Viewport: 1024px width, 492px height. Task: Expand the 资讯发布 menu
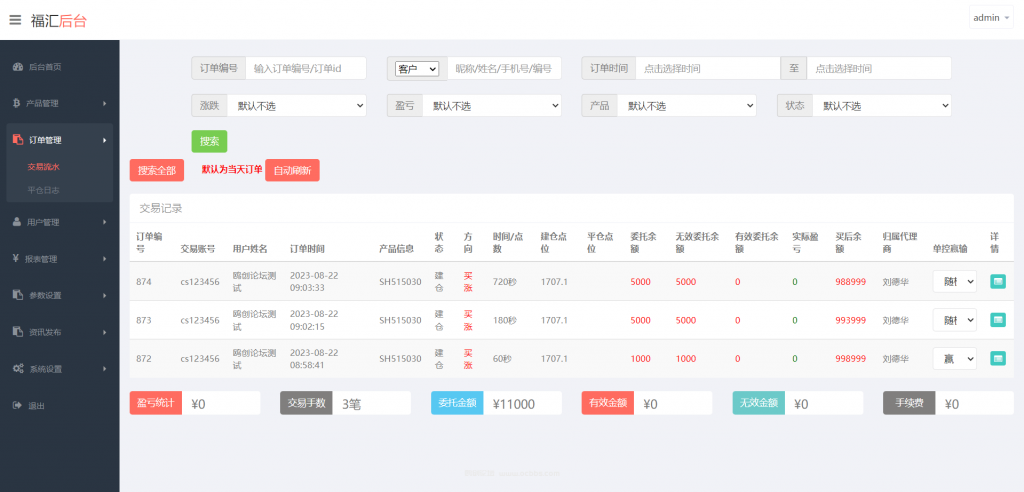59,332
